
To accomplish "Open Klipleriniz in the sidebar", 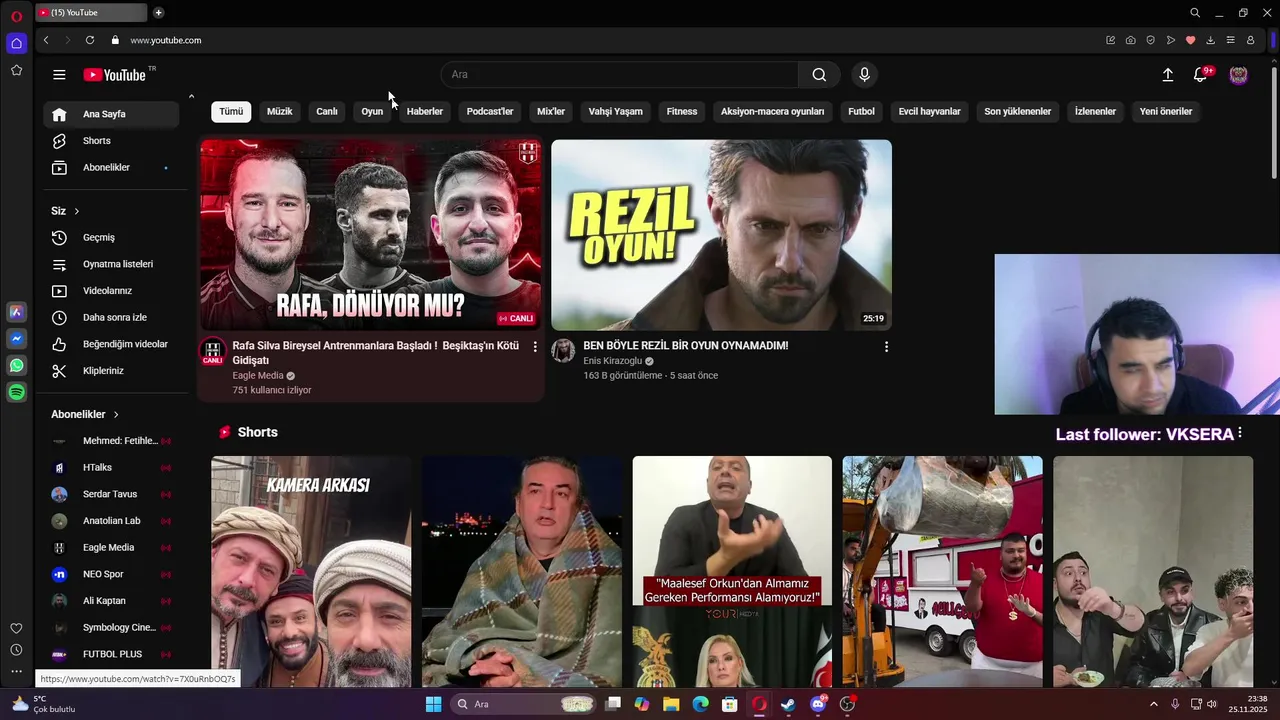I will [x=111, y=371].
